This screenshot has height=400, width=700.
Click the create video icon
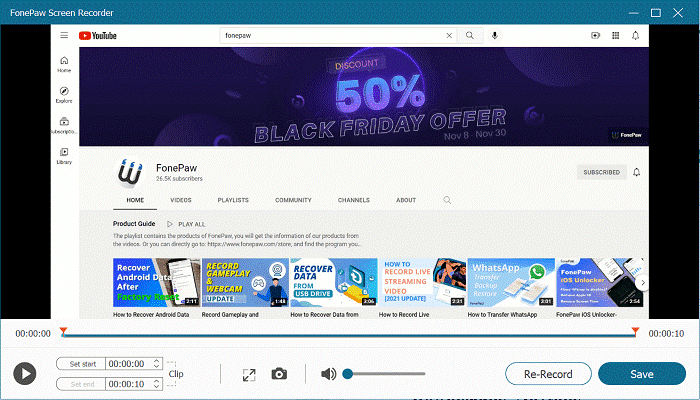[x=596, y=35]
